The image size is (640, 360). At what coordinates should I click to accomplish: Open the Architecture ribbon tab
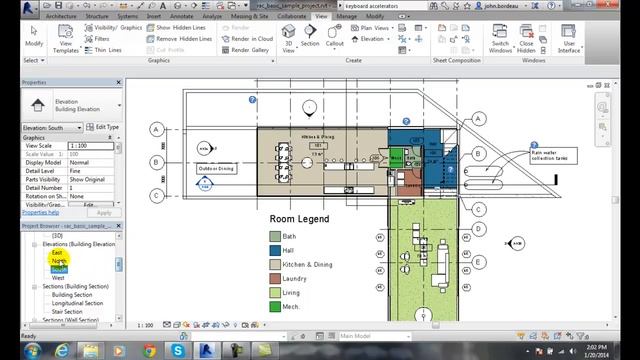click(x=61, y=16)
